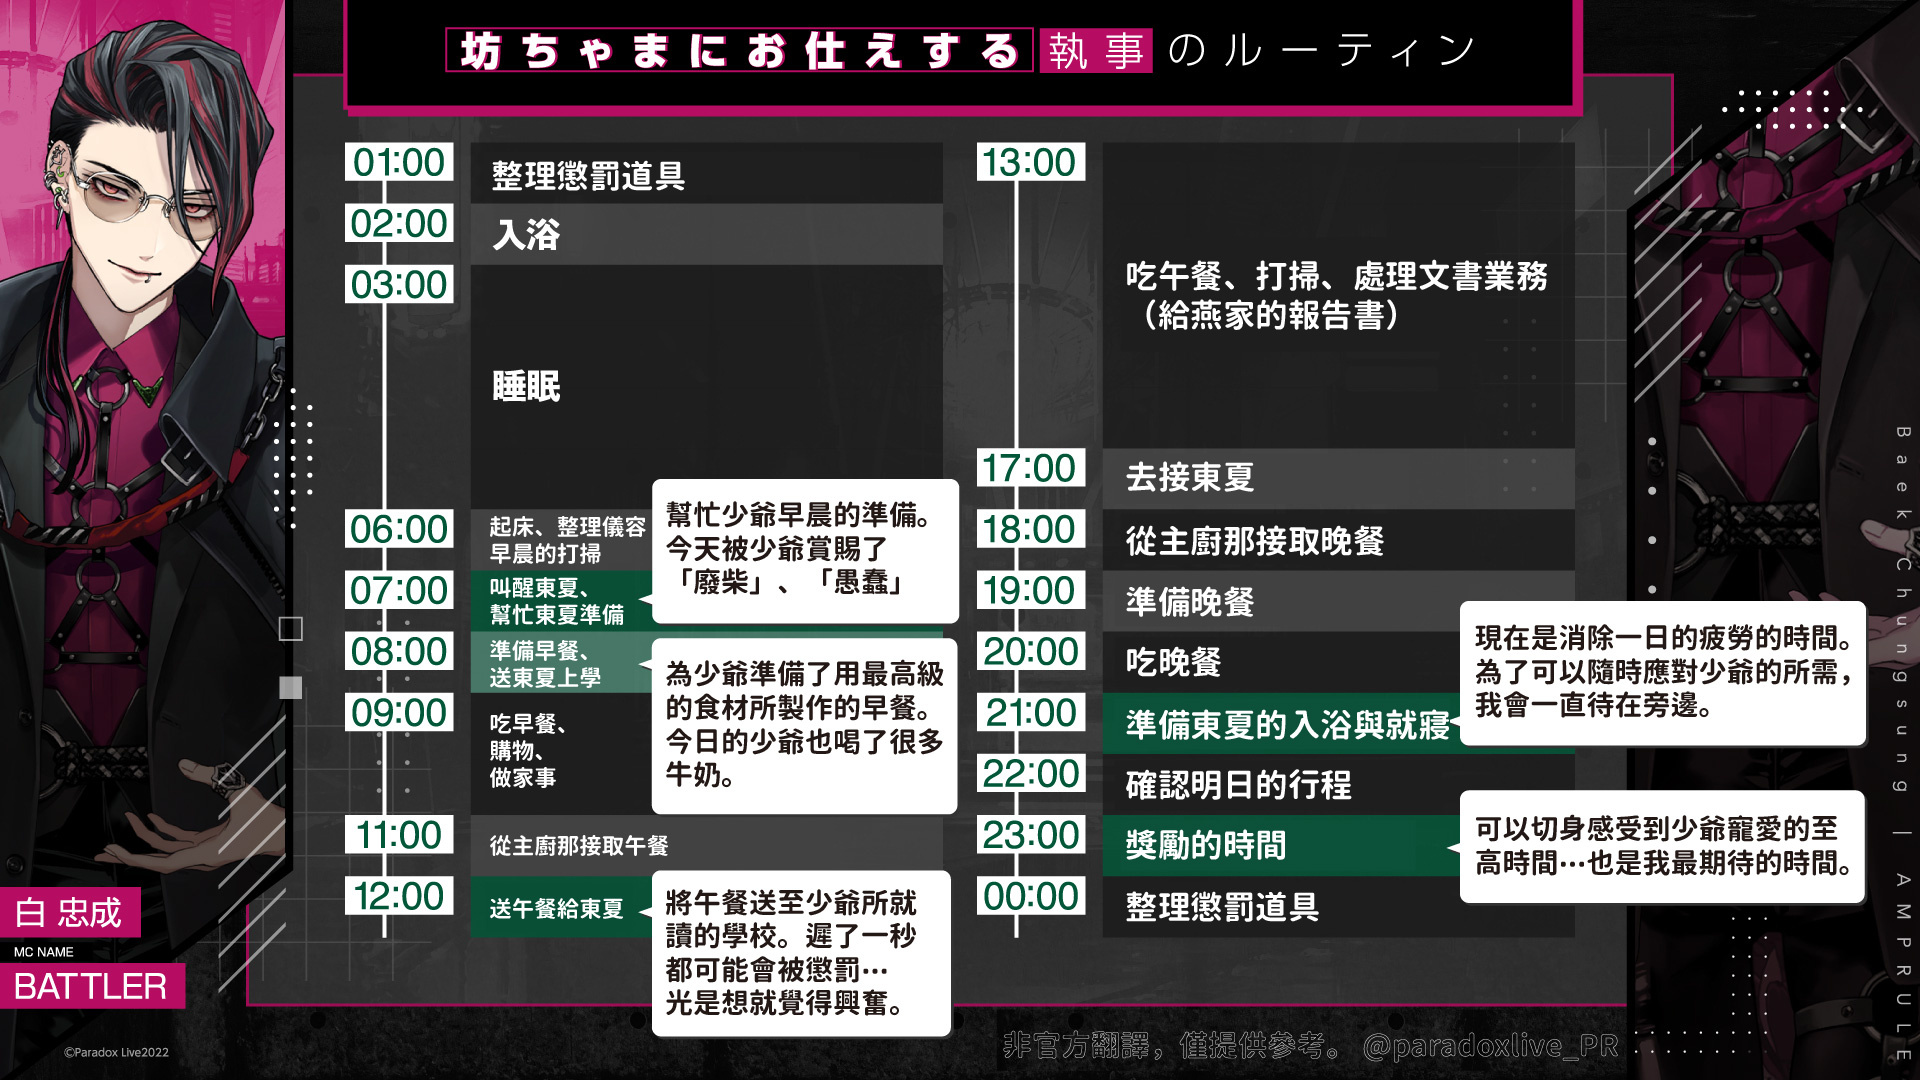Click the 白 忠成 character name tag
The image size is (1920, 1081).
pos(70,912)
